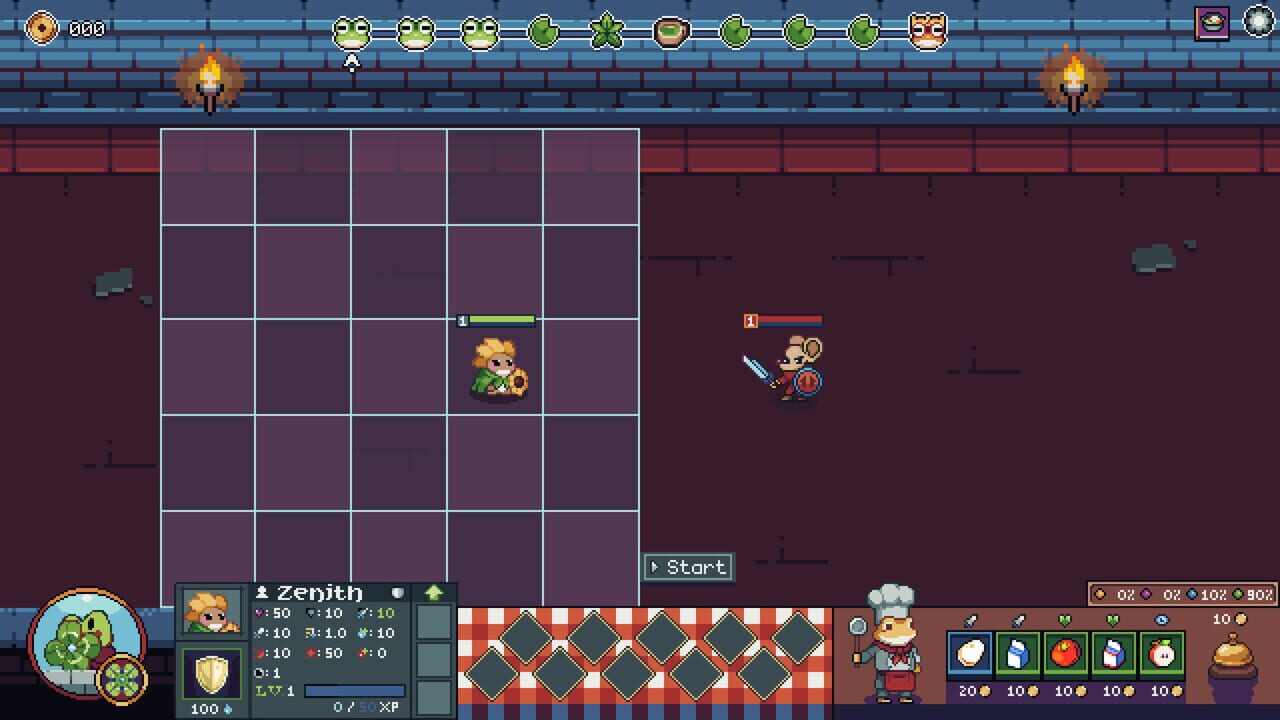1280x720 pixels.
Task: Click the first frog stage marker
Action: point(351,33)
